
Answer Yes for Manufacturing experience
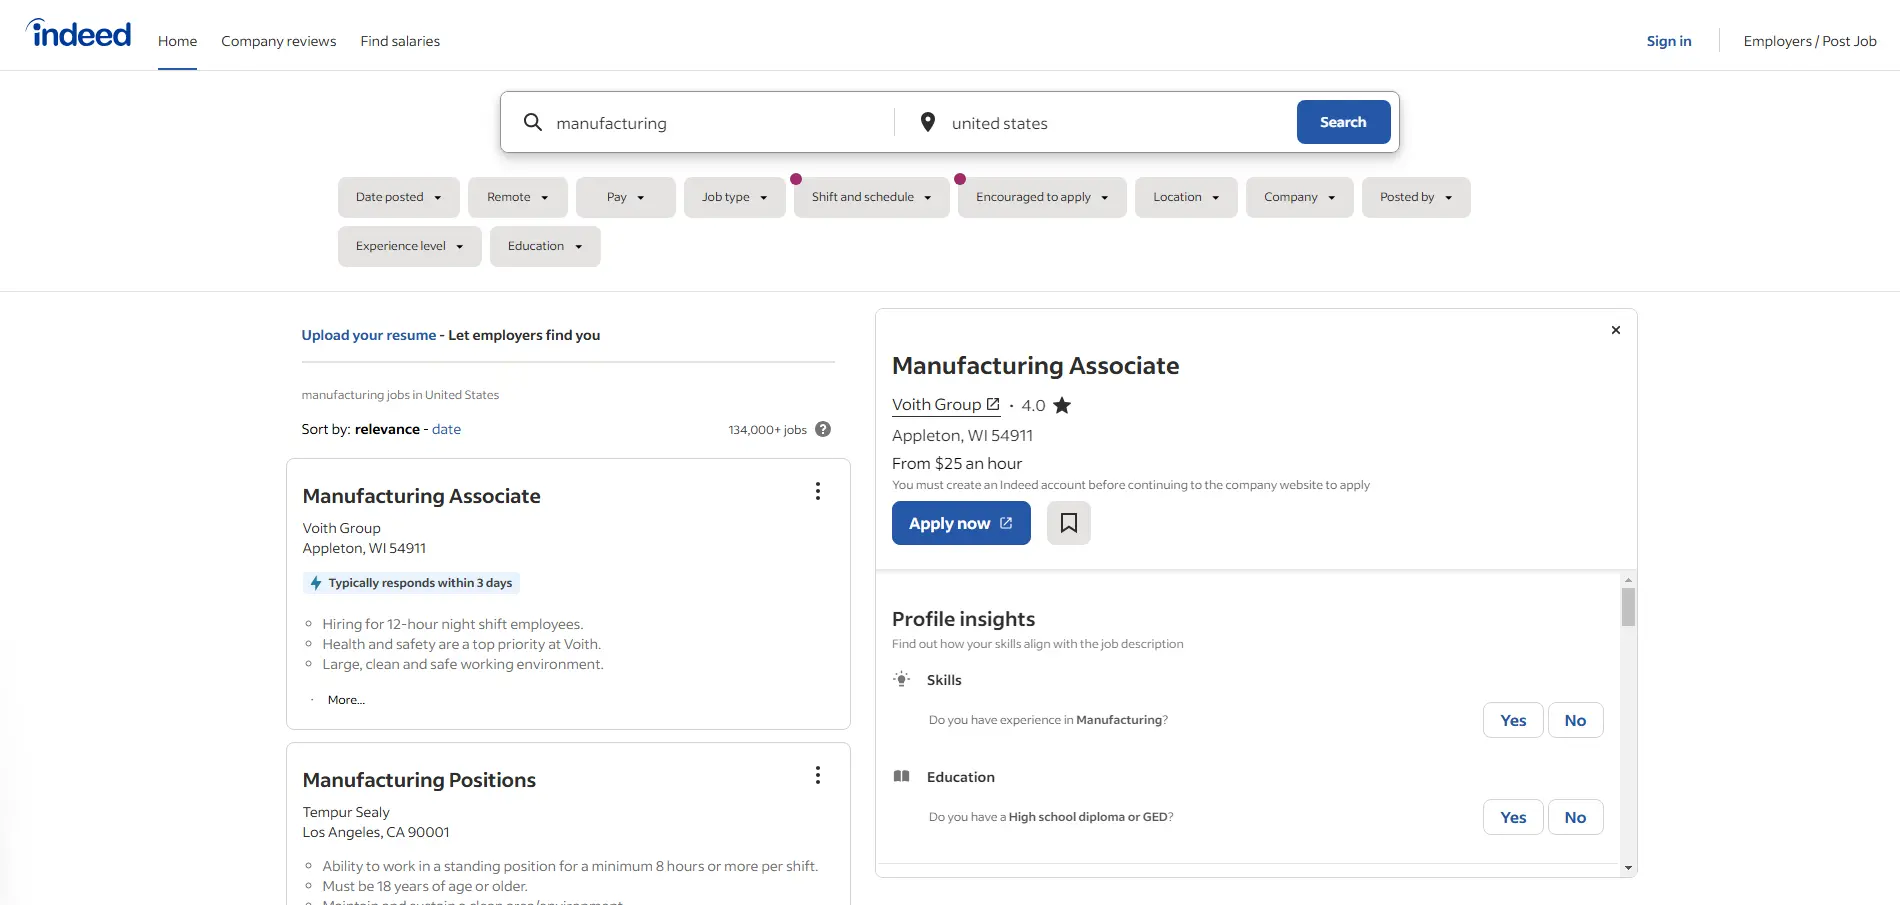(1513, 720)
